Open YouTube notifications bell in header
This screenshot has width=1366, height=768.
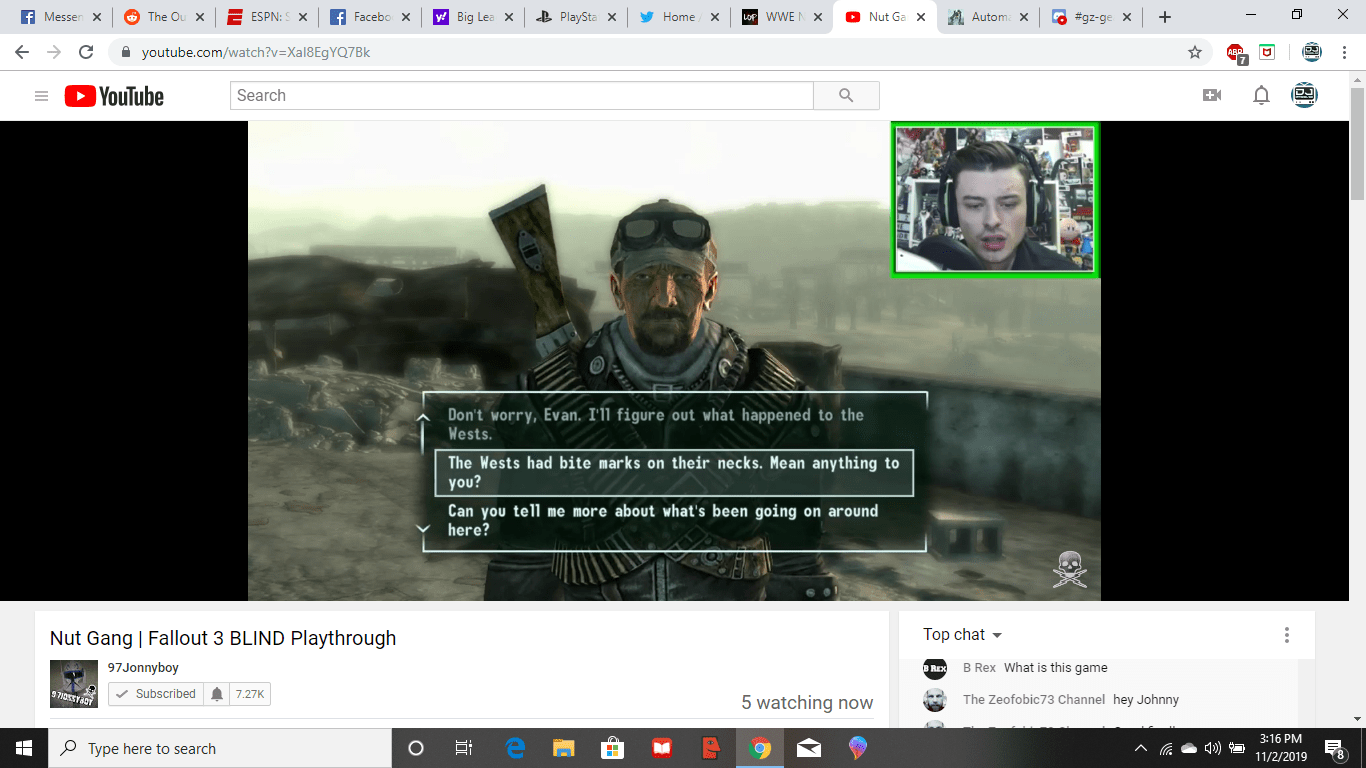(x=1261, y=96)
